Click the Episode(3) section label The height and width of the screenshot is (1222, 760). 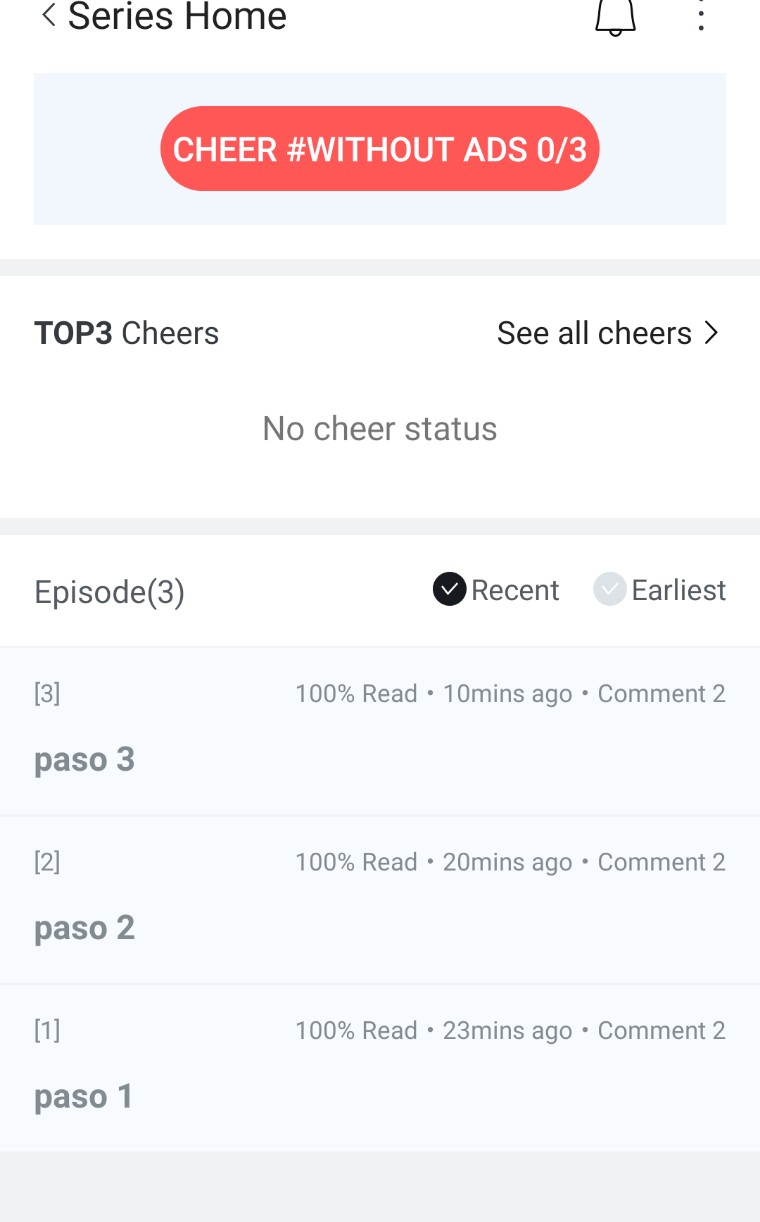tap(110, 592)
